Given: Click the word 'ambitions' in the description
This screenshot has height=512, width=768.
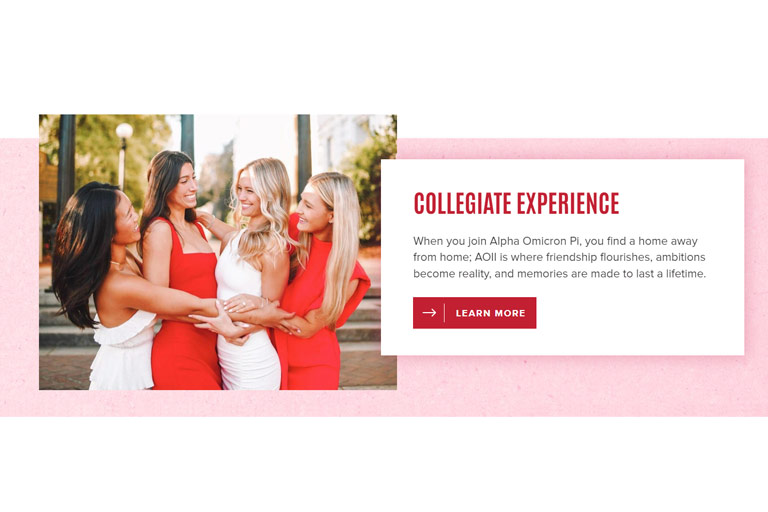Looking at the screenshot, I should [681, 257].
